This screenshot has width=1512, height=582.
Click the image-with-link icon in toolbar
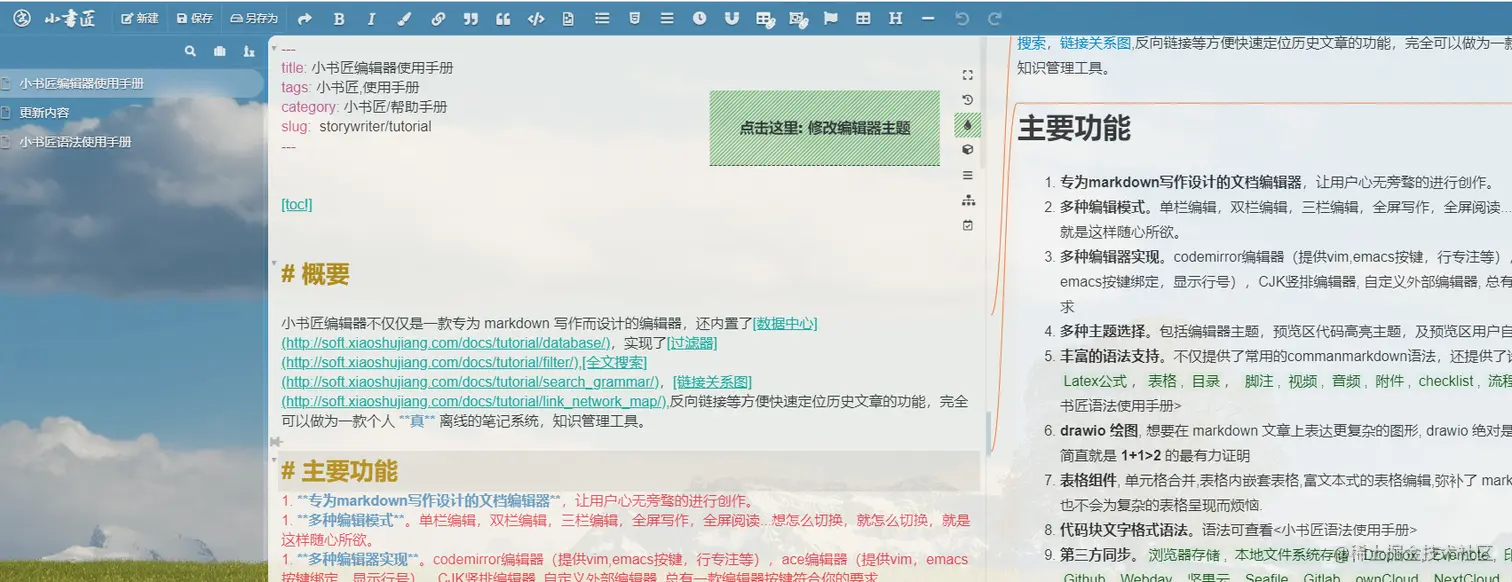pyautogui.click(x=798, y=19)
